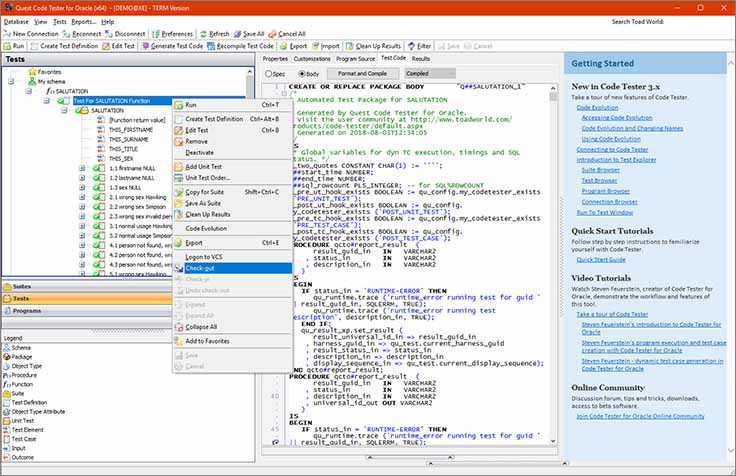Click the Format and Compile button
Screen dimensions: 736x476
click(x=362, y=74)
